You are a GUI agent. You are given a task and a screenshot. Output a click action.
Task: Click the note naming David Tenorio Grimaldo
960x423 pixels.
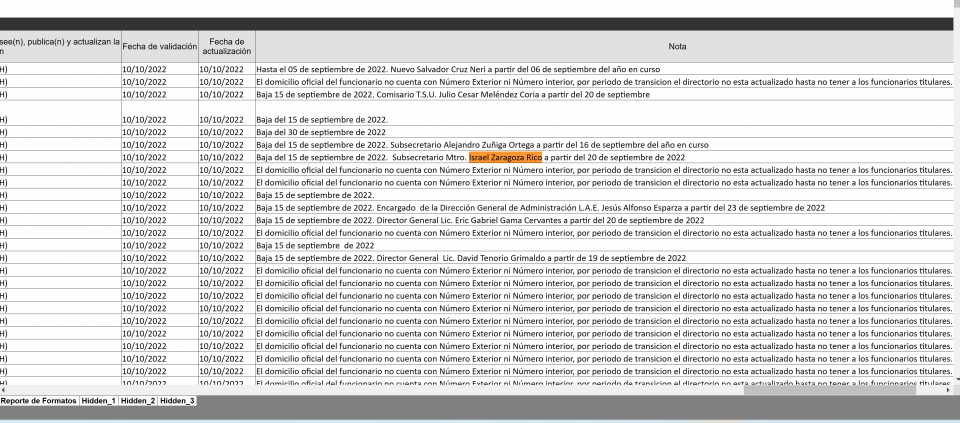pyautogui.click(x=607, y=258)
